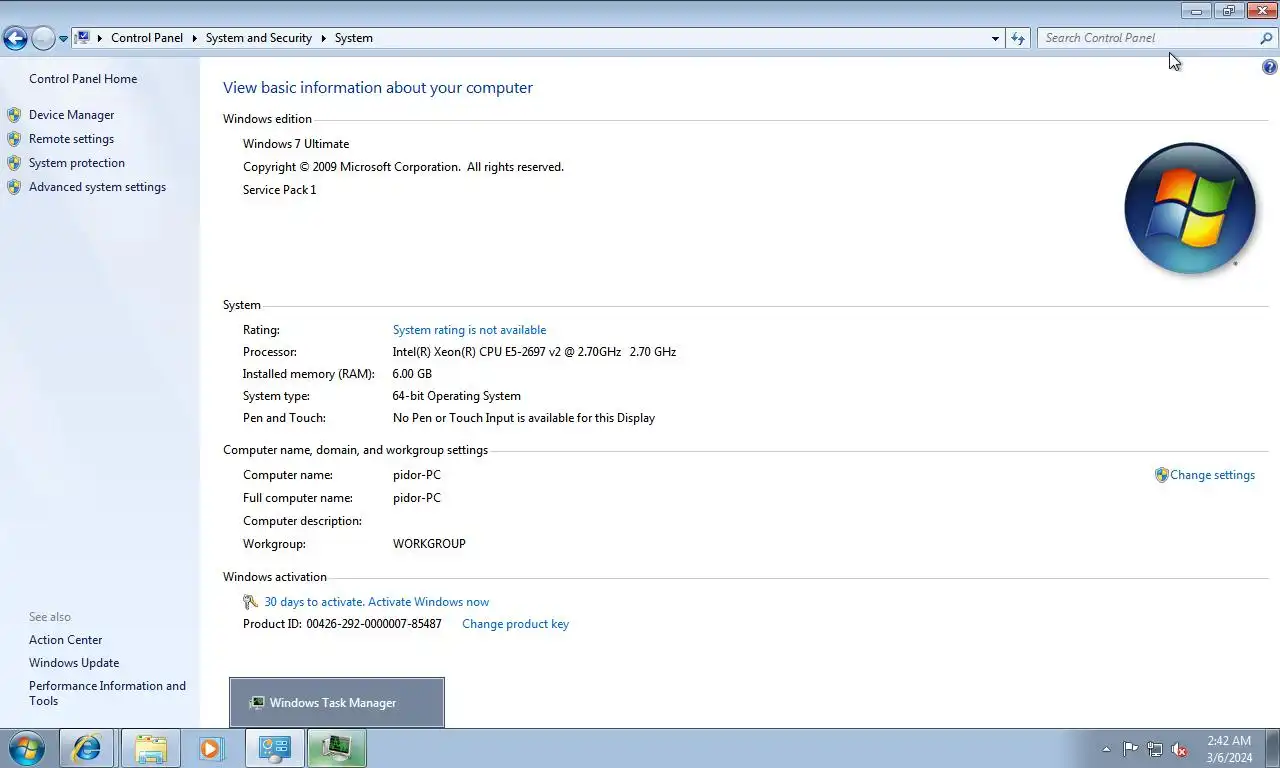1280x768 pixels.
Task: Open Help via question mark icon
Action: tap(1270, 68)
